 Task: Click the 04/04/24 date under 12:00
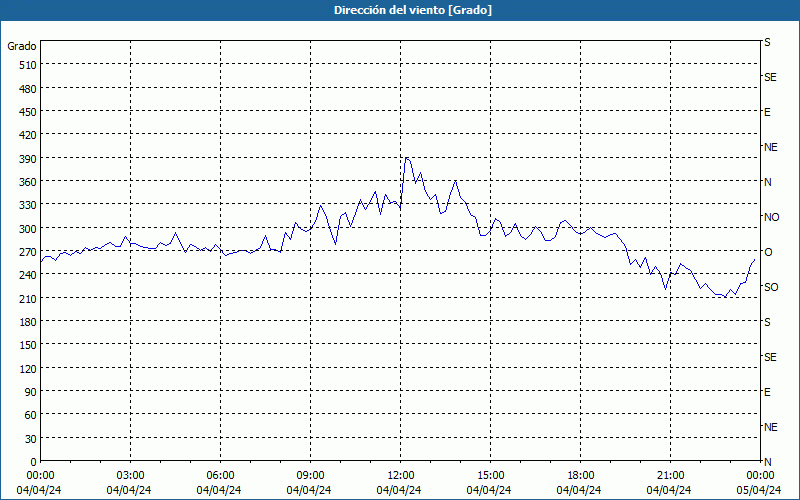coord(399,490)
